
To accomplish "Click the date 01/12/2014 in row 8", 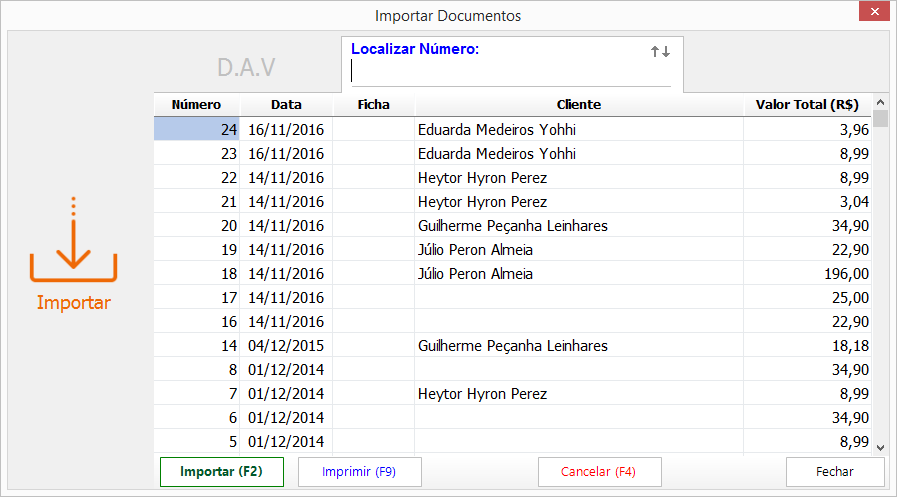I will [286, 370].
